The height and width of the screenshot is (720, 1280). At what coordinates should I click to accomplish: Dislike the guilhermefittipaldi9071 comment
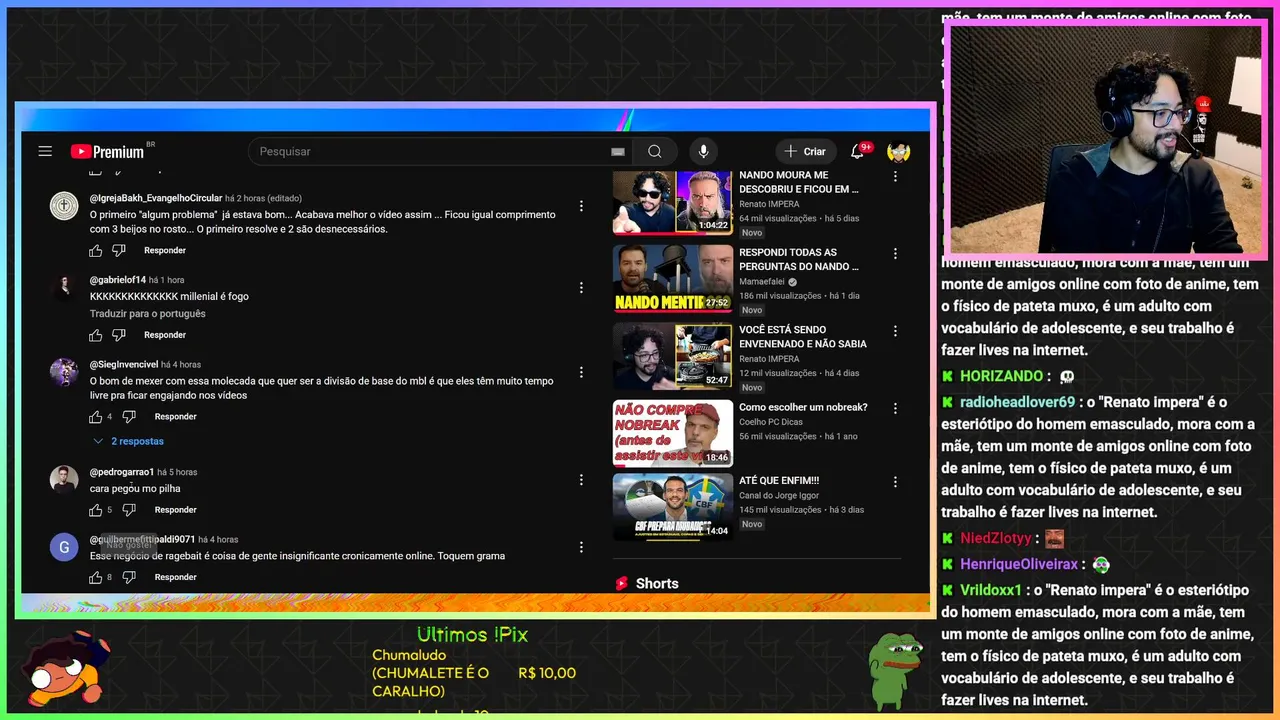pyautogui.click(x=130, y=577)
